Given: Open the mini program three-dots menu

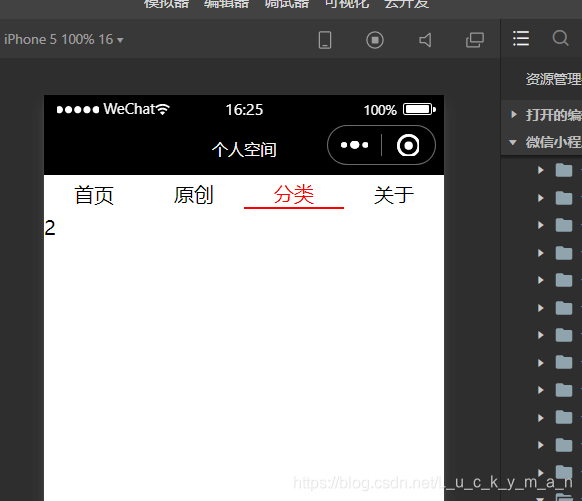Looking at the screenshot, I should click(x=354, y=145).
